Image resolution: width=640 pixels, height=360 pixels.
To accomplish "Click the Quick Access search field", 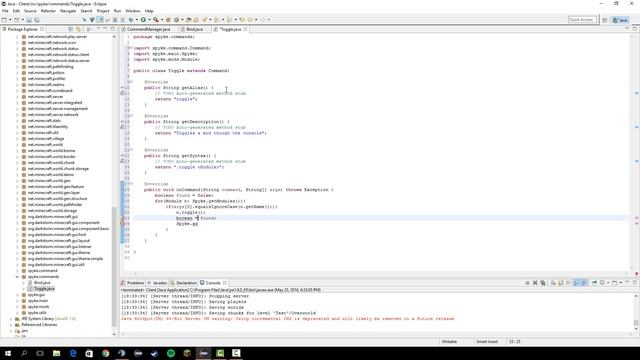I will point(582,20).
